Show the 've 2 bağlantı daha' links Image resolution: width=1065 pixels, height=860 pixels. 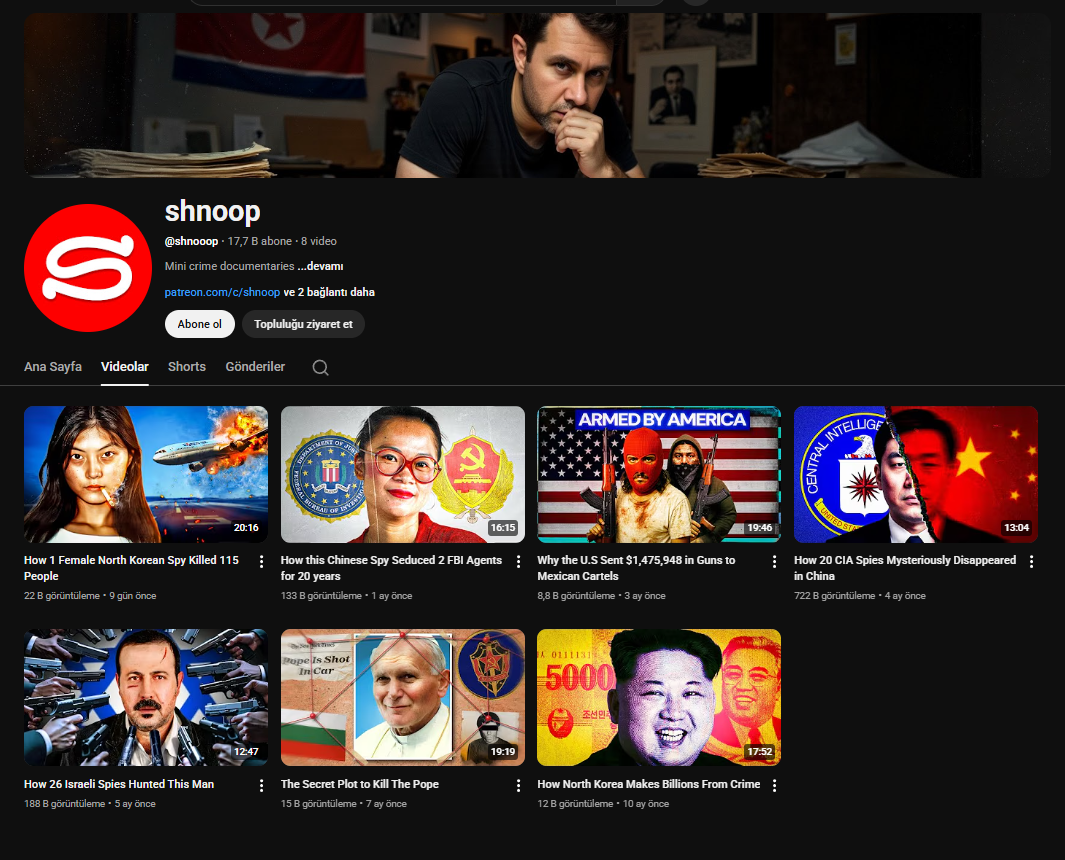point(329,292)
